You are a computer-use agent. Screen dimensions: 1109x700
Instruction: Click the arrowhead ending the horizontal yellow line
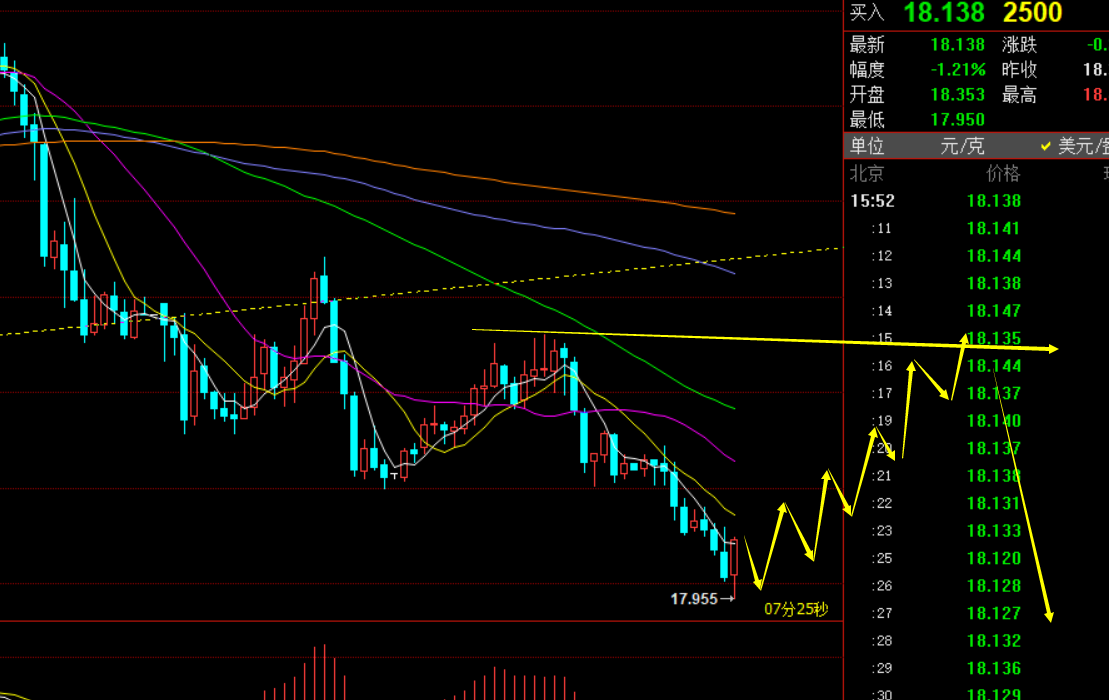click(1053, 349)
